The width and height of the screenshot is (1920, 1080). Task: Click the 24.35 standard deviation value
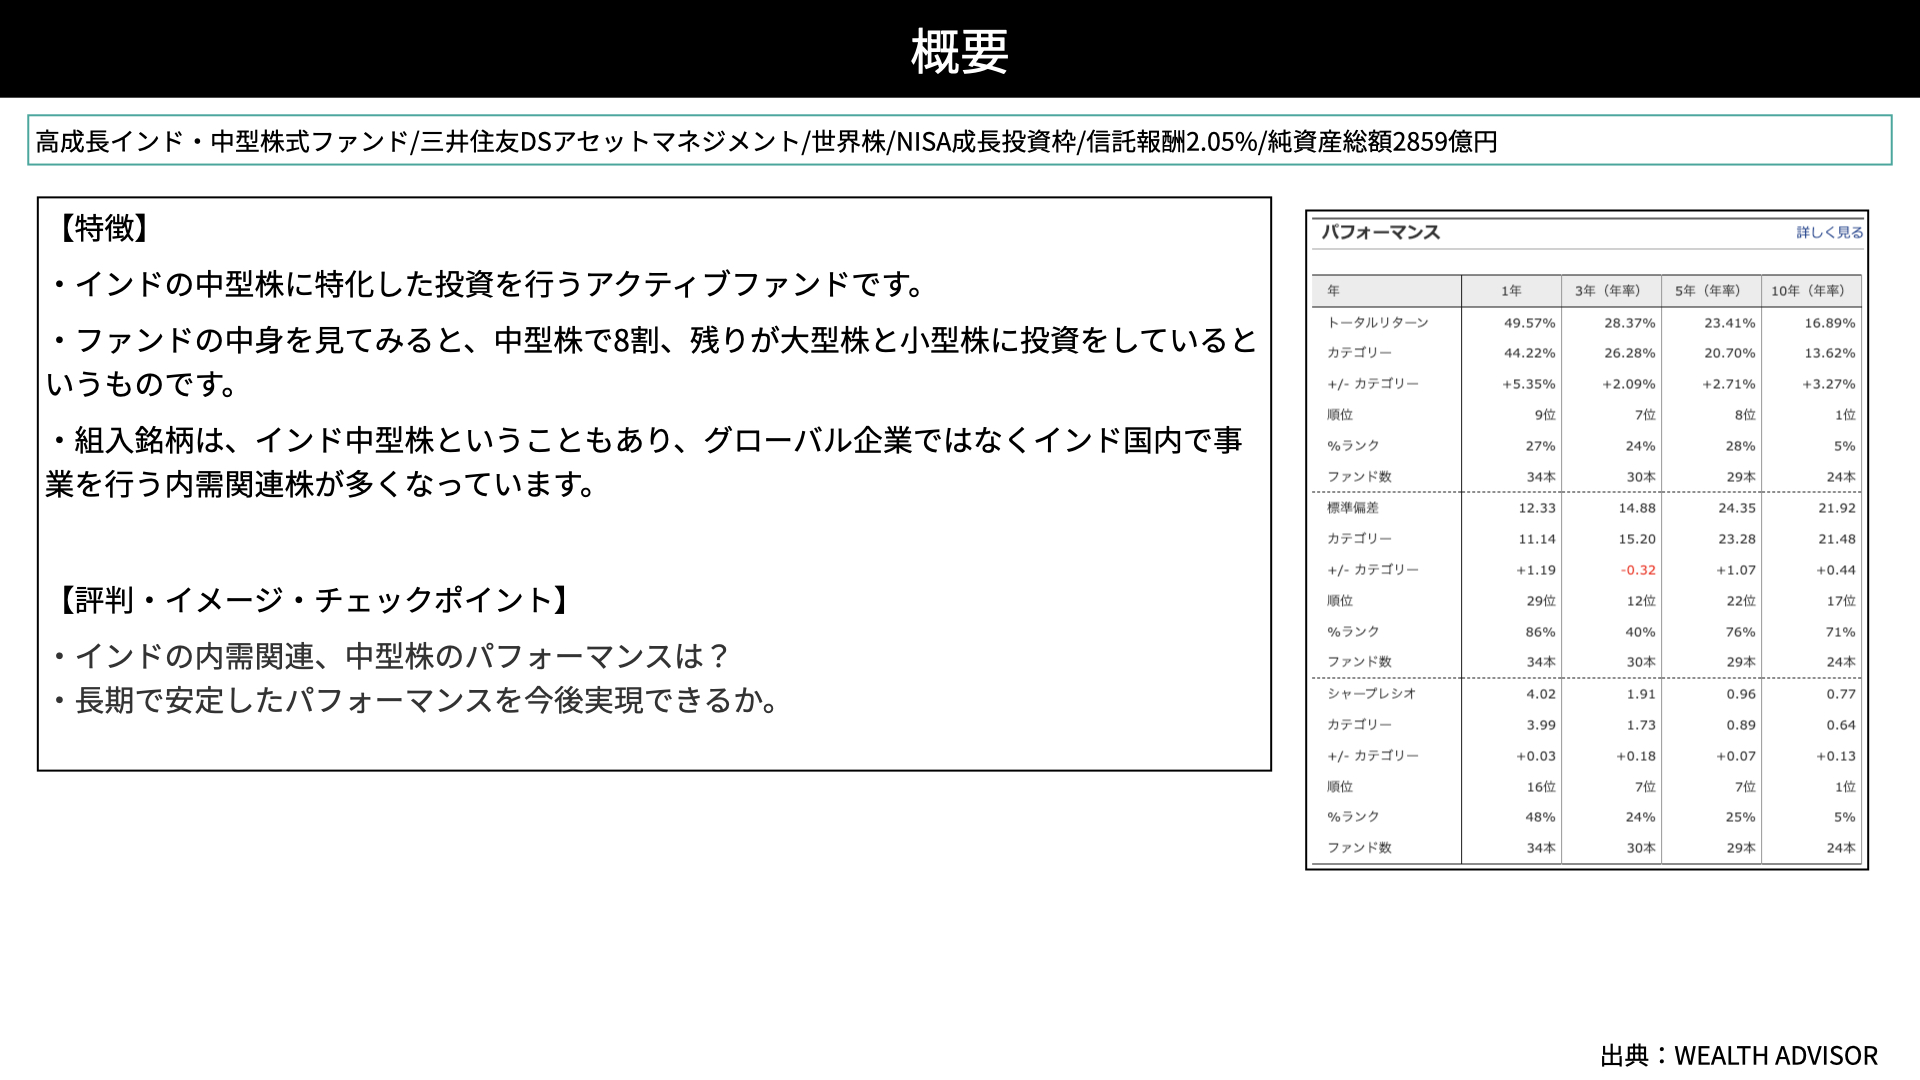(x=1737, y=508)
